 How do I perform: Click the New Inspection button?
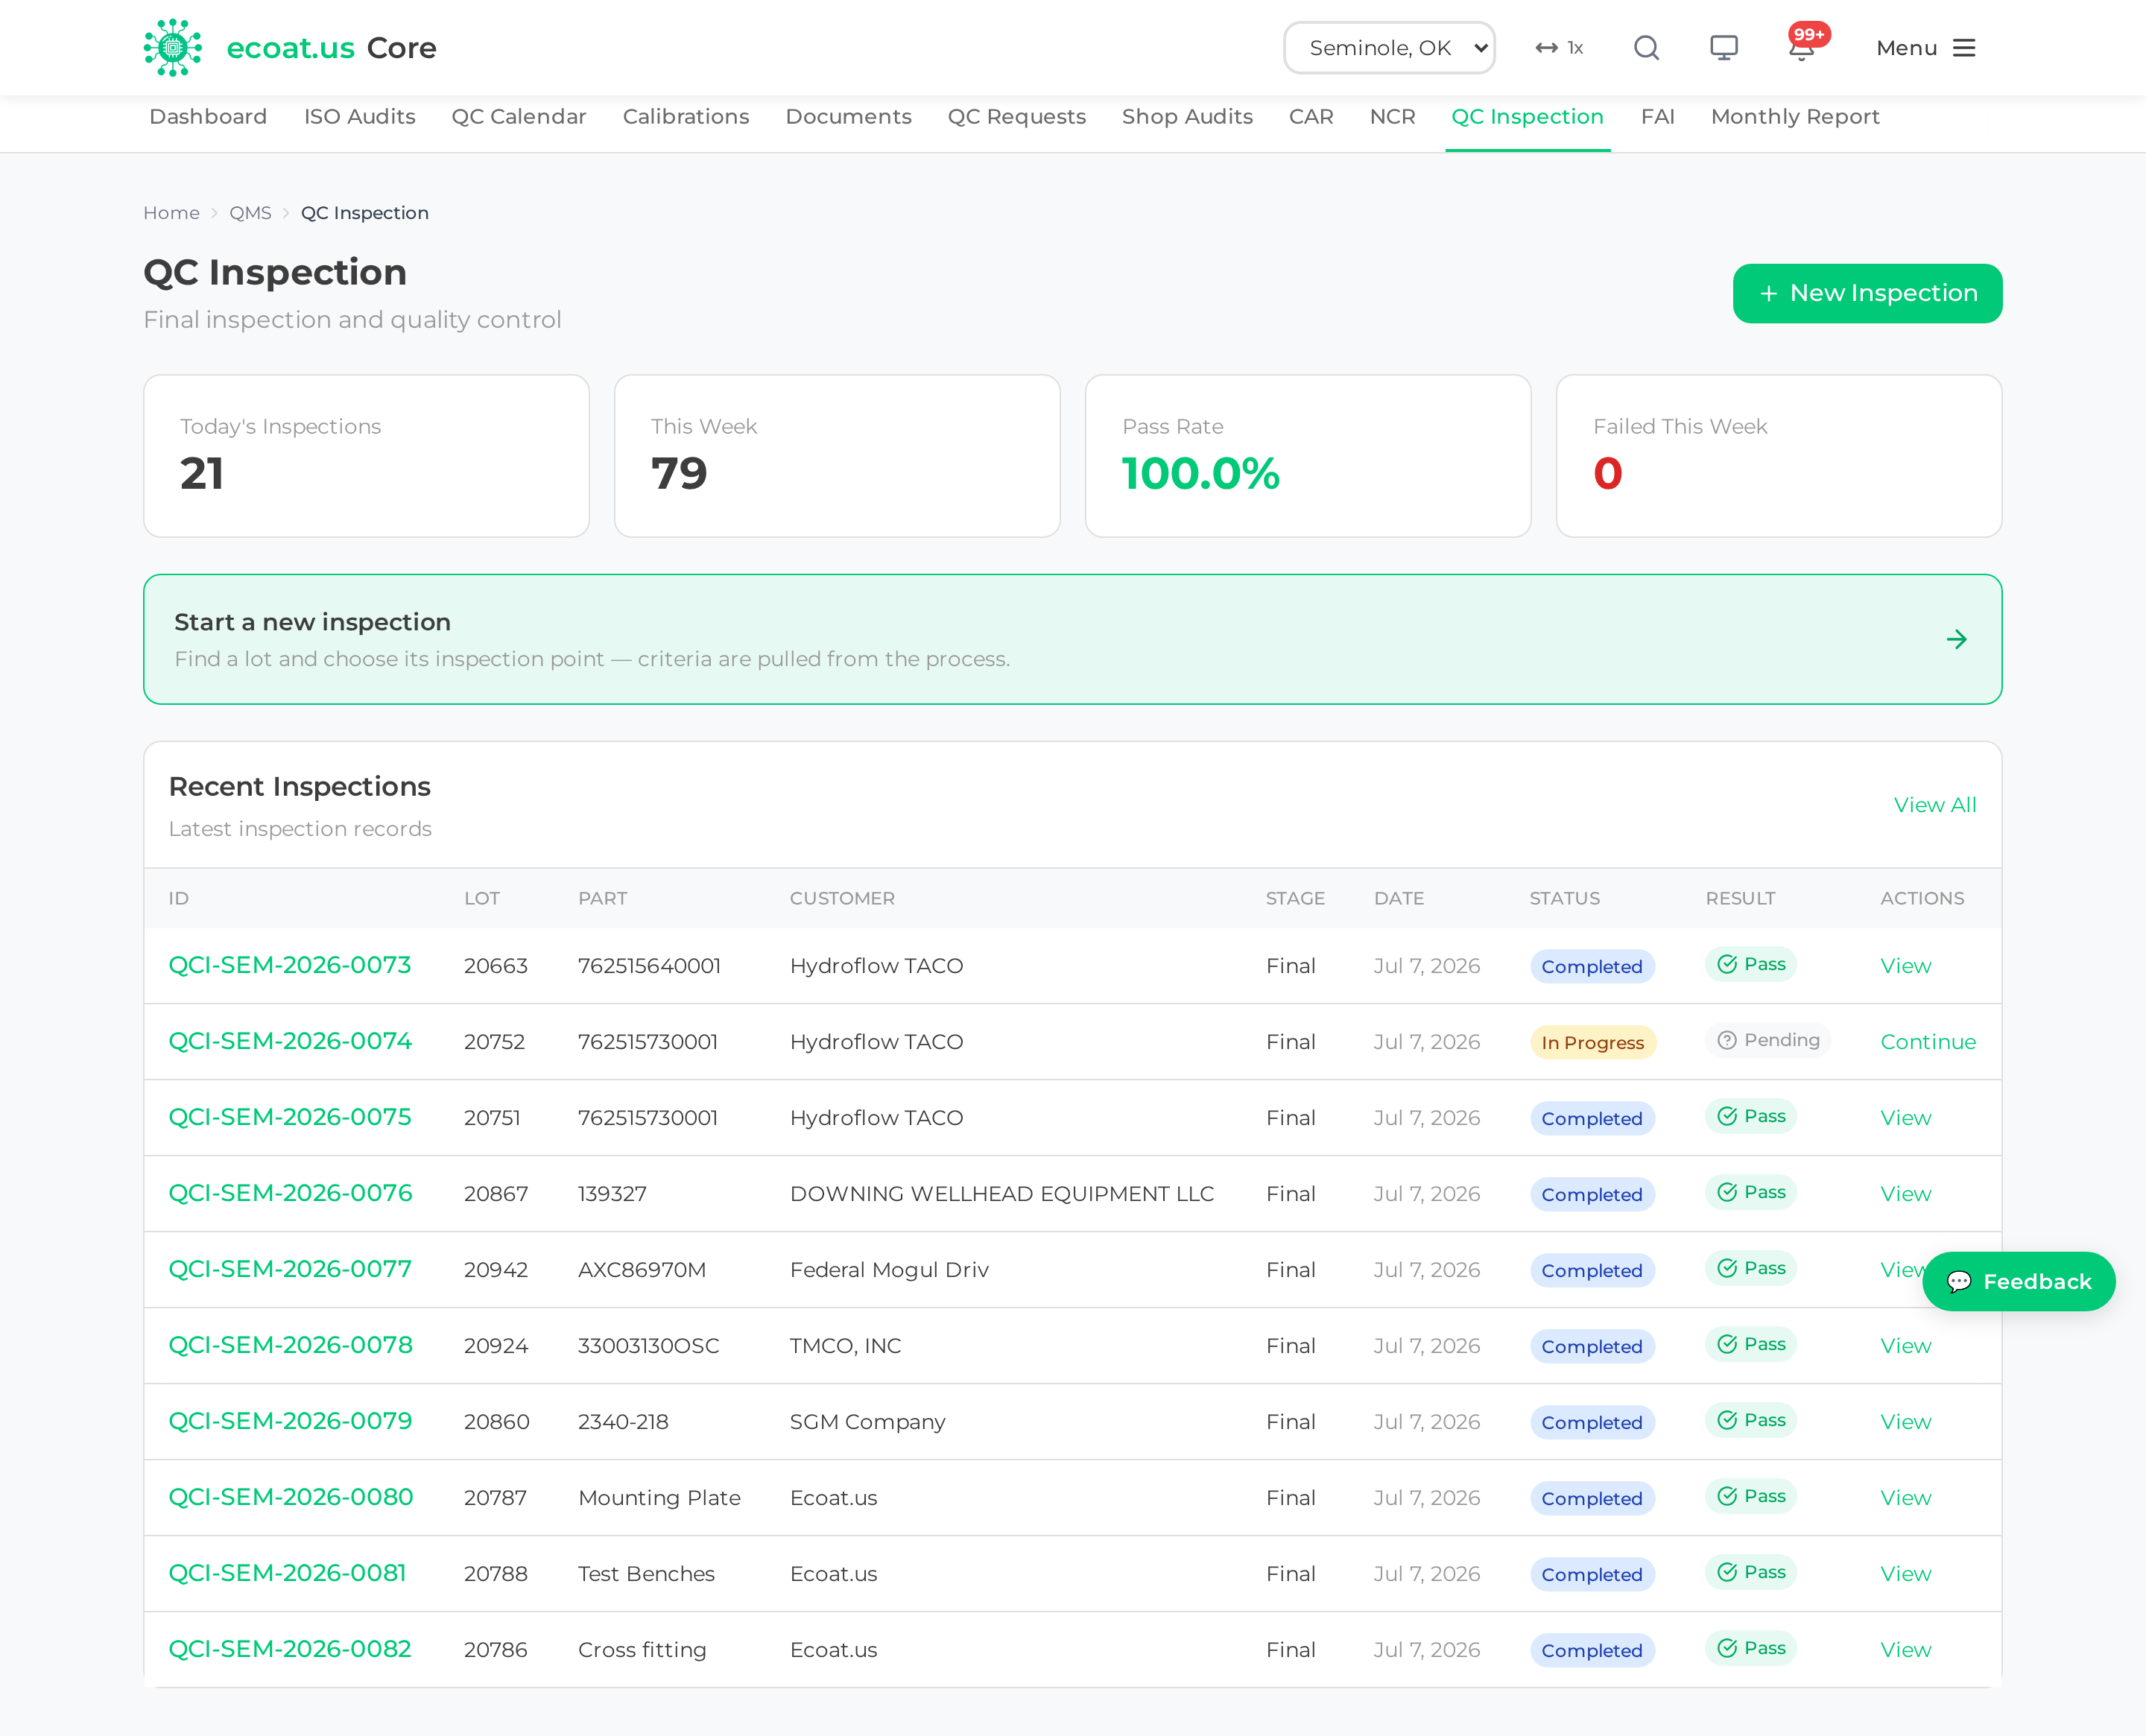[1867, 293]
